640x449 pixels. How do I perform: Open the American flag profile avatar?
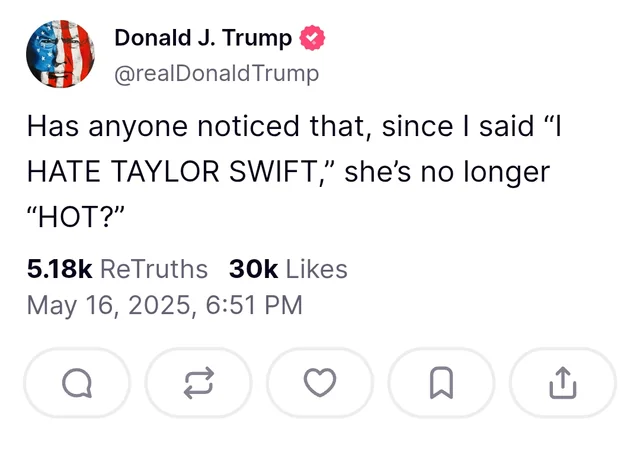tap(61, 55)
